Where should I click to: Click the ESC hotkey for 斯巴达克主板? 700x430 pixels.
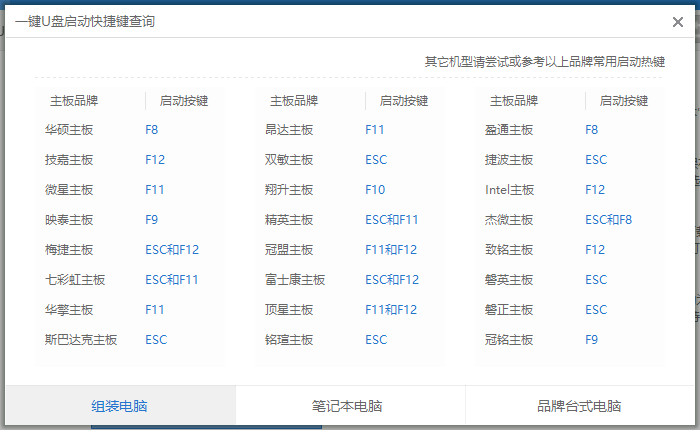[156, 340]
